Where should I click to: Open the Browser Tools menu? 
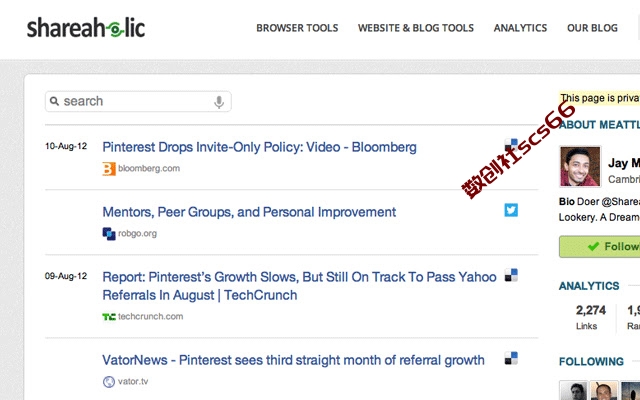(x=297, y=28)
